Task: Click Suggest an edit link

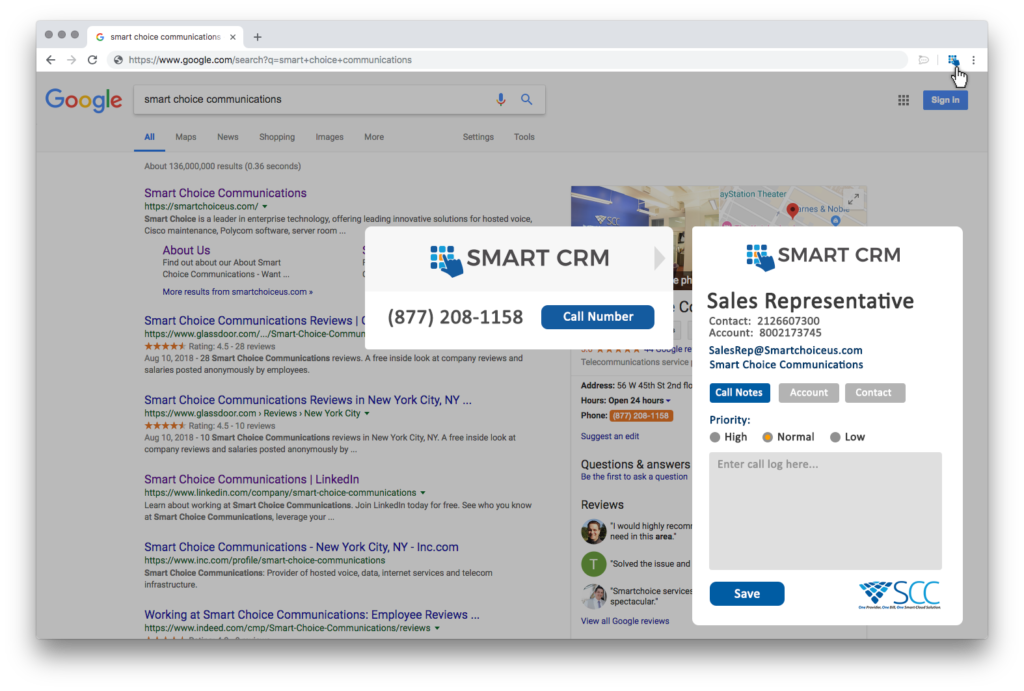Action: [610, 436]
